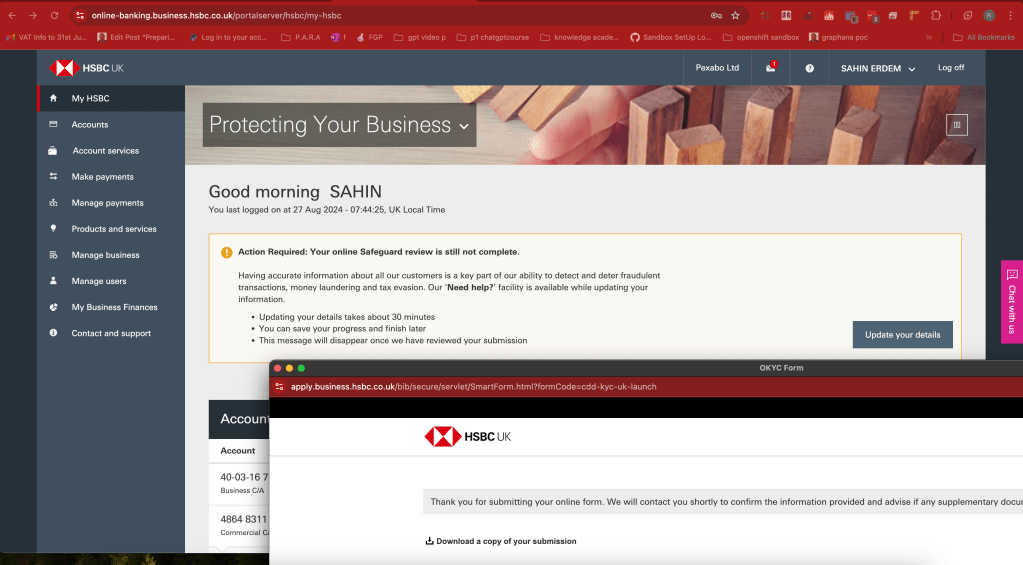Open All Bookmarks folder
This screenshot has width=1023, height=565.
(x=983, y=37)
